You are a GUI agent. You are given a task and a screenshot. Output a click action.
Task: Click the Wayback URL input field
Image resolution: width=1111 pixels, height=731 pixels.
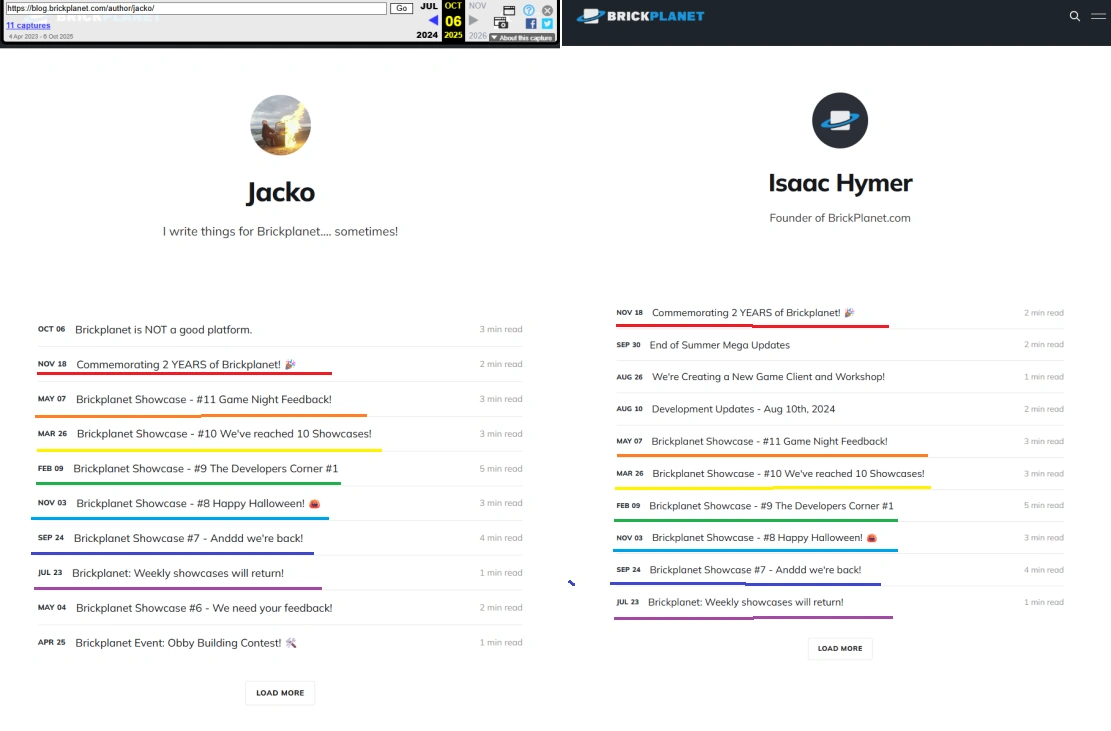[196, 8]
